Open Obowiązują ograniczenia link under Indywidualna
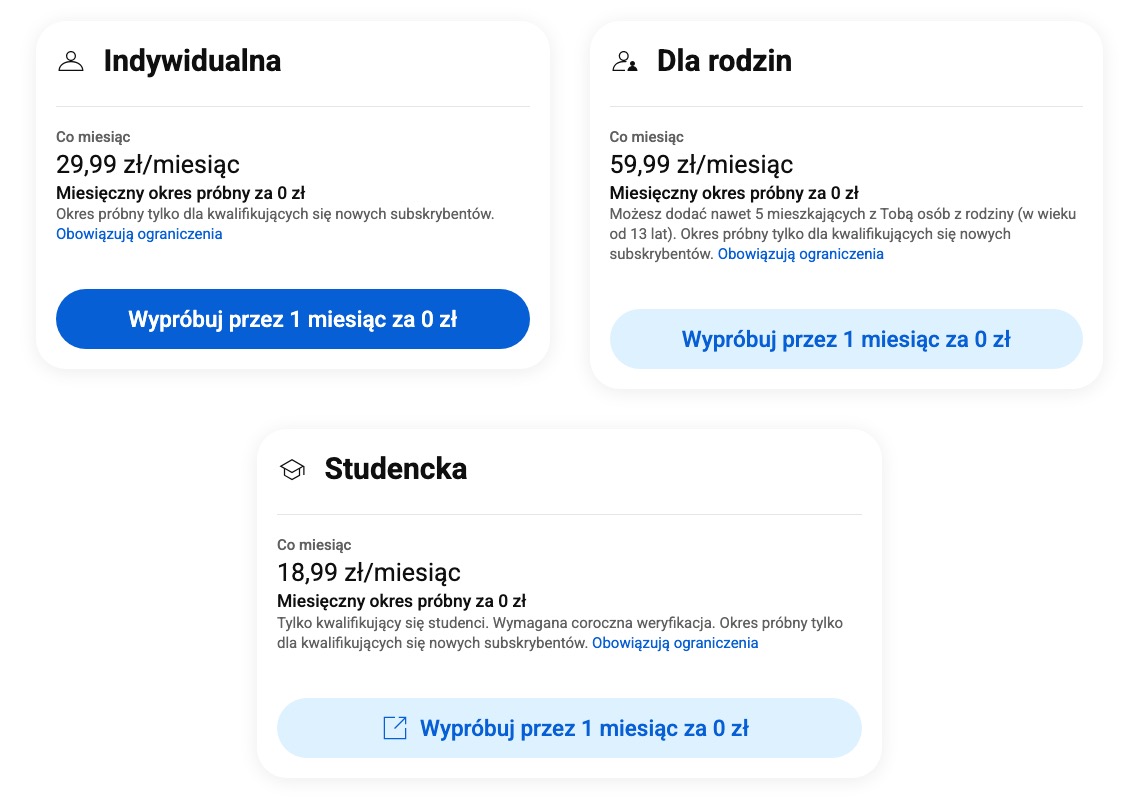 pyautogui.click(x=139, y=234)
